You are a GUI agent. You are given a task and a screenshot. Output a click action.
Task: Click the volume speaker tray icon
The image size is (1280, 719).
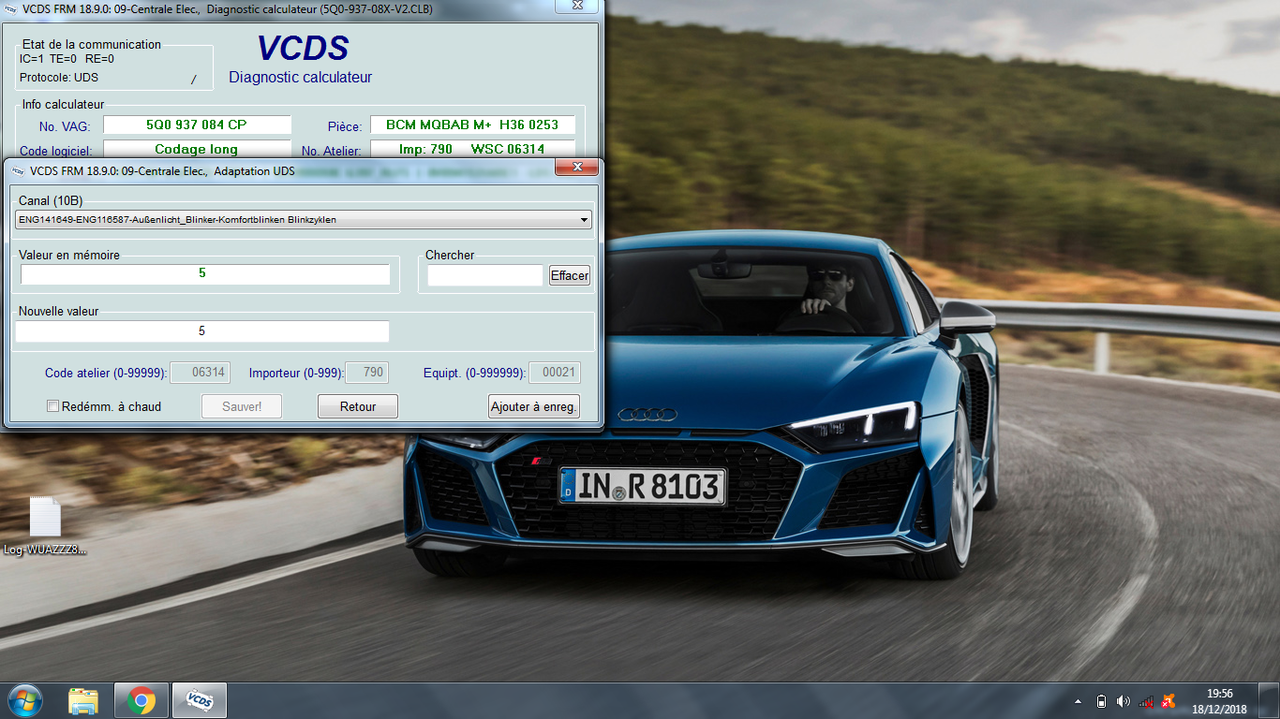1123,701
